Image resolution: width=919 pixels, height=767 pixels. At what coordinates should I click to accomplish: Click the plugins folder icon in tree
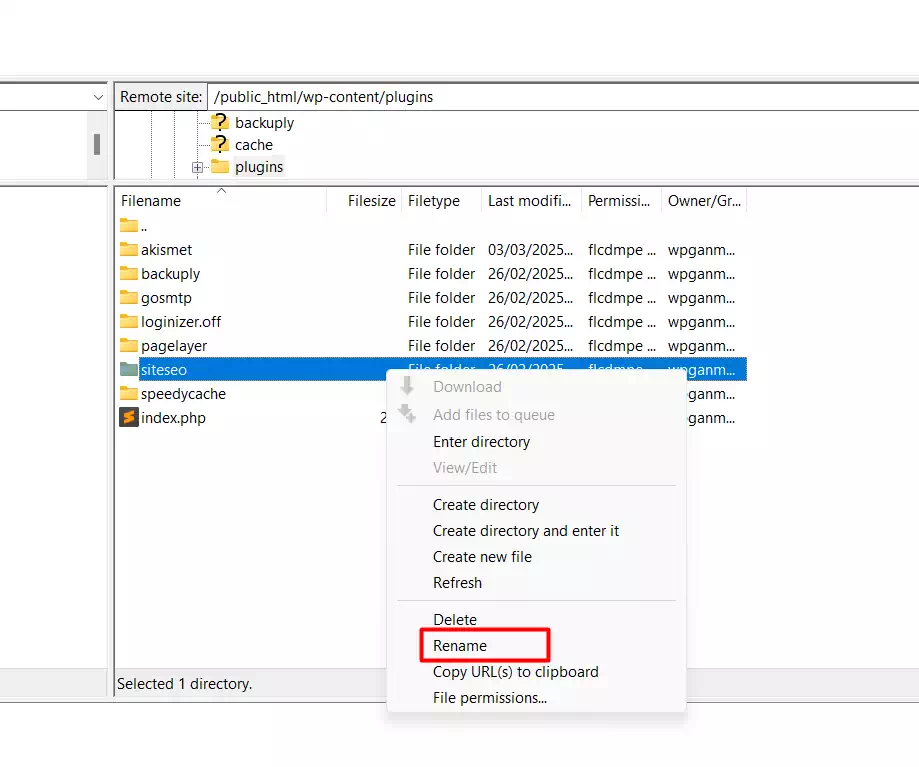click(220, 167)
